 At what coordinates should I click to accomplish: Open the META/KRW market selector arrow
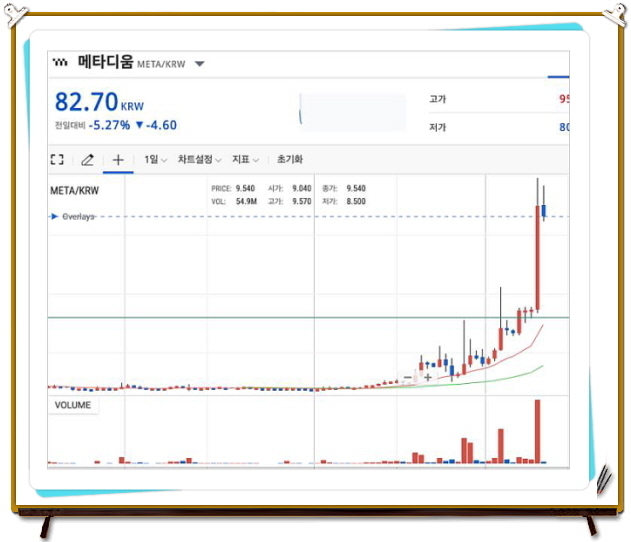[200, 64]
